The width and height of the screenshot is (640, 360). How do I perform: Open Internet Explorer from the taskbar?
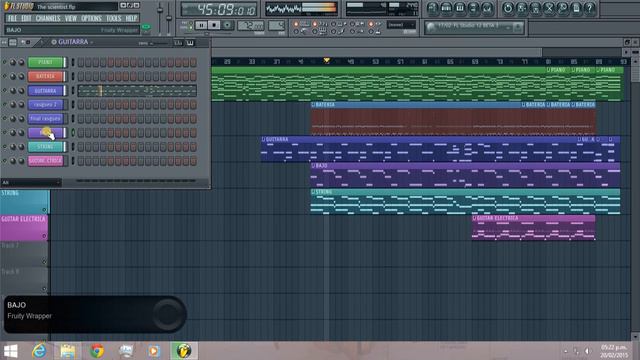pyautogui.click(x=39, y=351)
